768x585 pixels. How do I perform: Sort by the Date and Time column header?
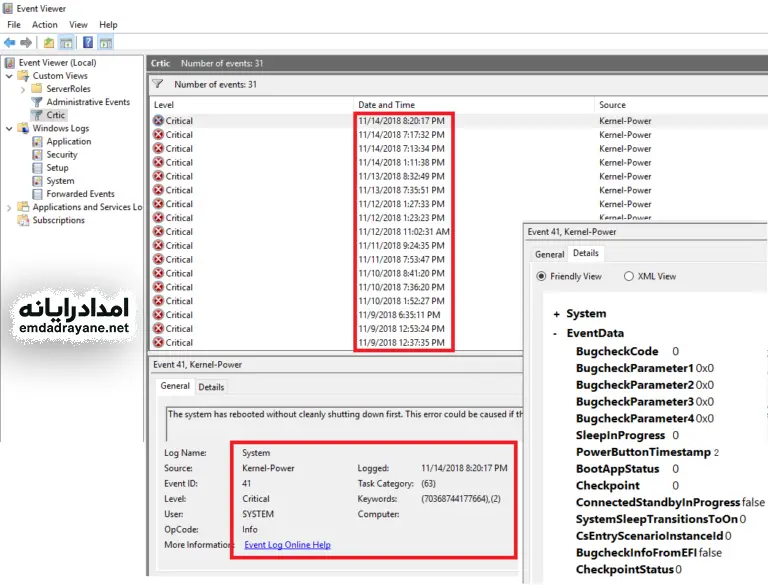474,104
